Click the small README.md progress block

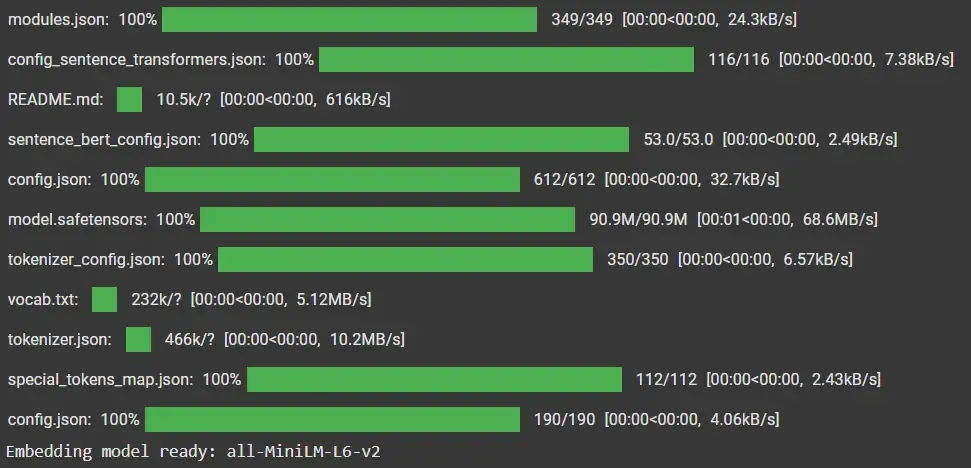point(129,100)
